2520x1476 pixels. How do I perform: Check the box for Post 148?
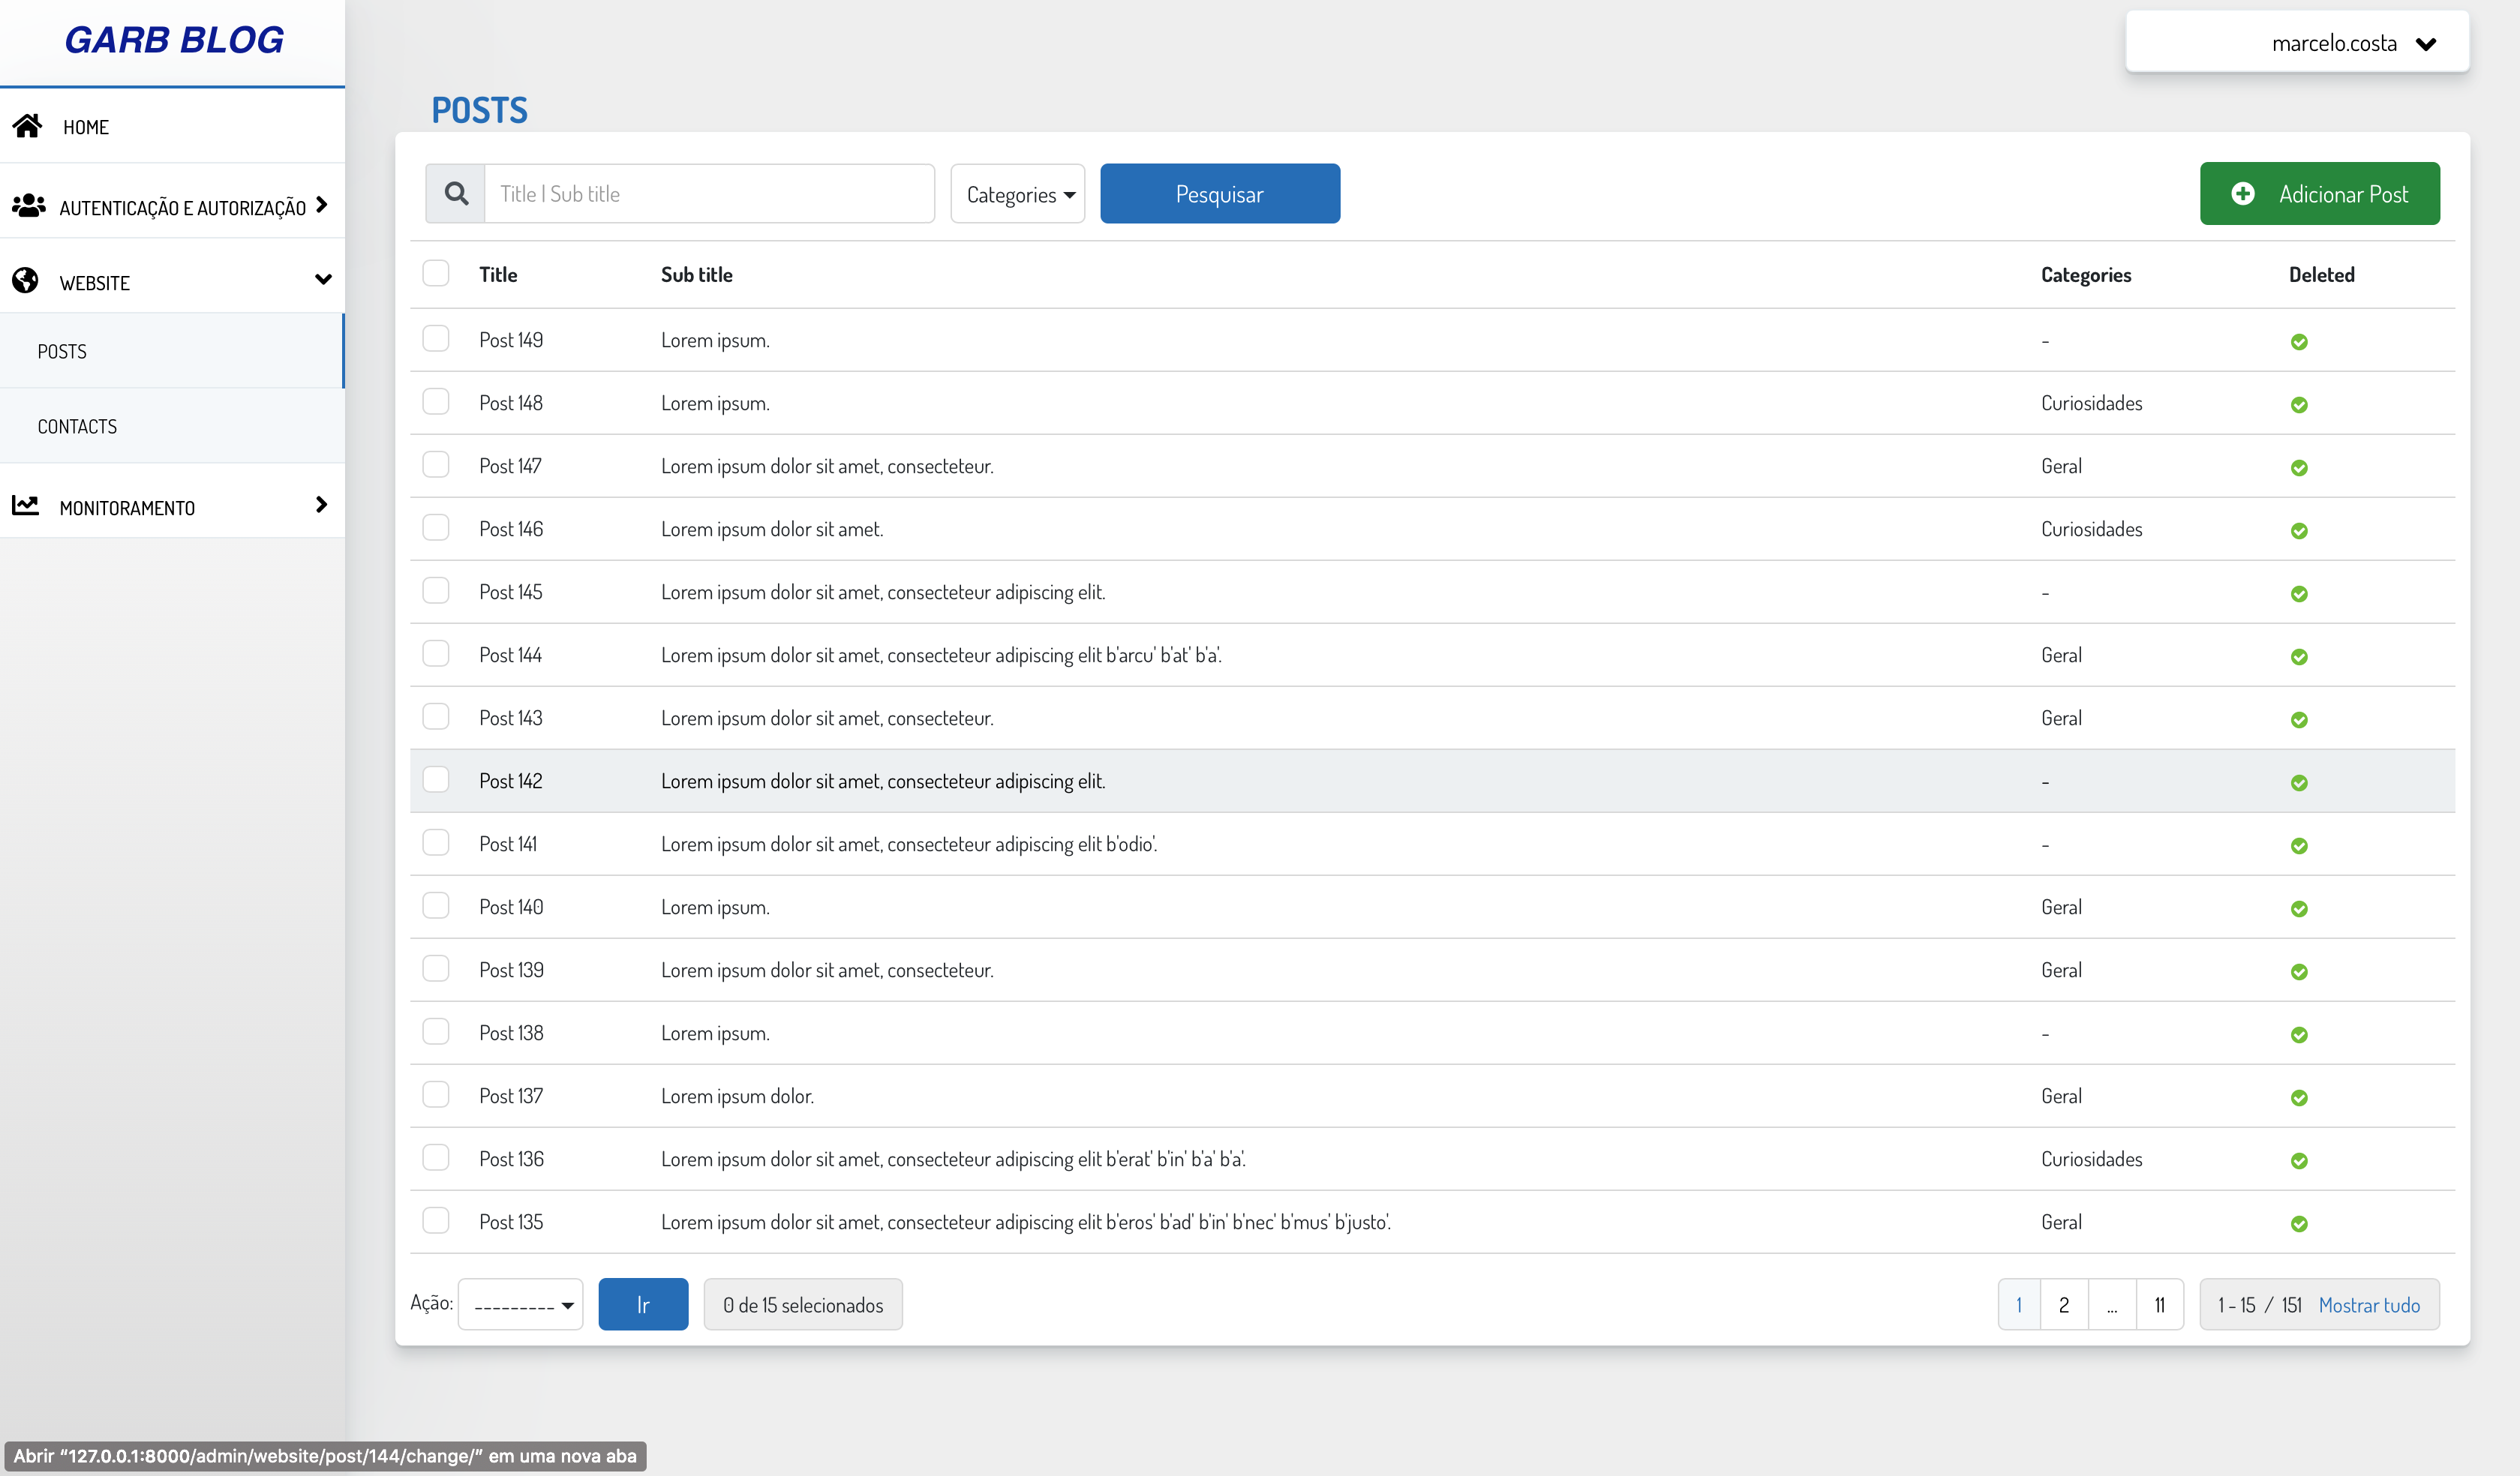[436, 401]
